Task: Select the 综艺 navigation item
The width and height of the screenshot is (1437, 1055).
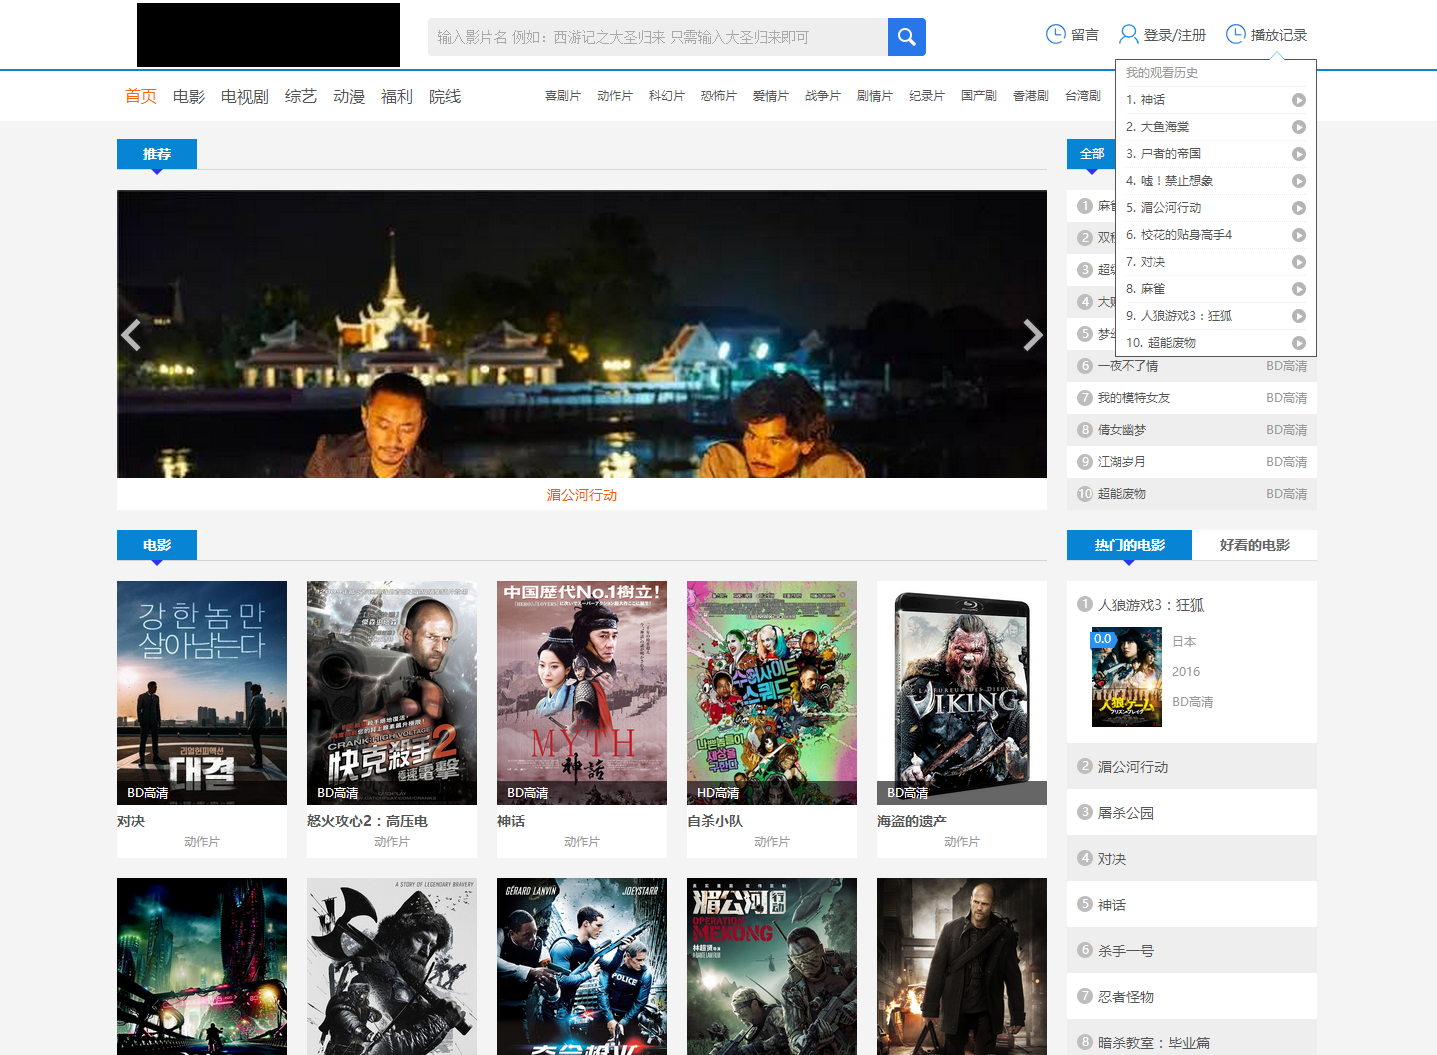Action: (301, 96)
